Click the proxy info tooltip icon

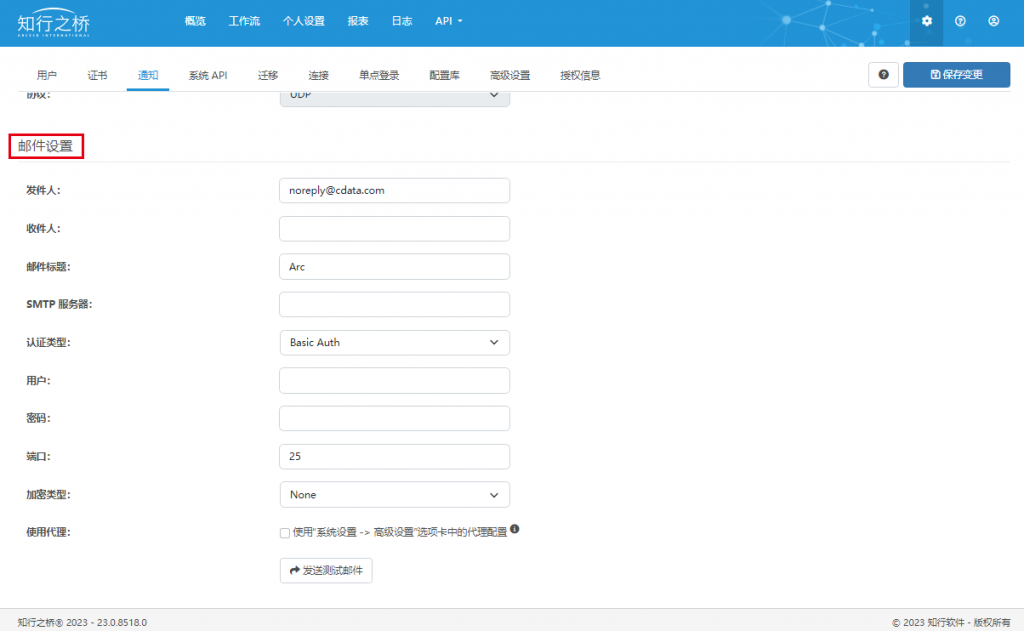click(515, 529)
